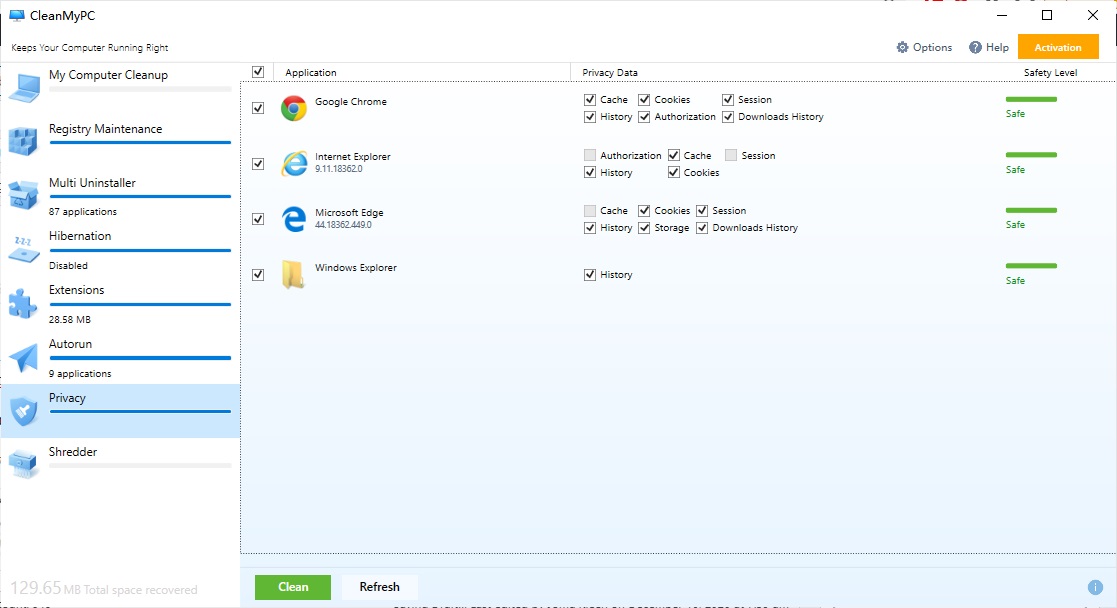Click Microsoft Edge version '44.18362.449.0'
The height and width of the screenshot is (608, 1117).
343,225
